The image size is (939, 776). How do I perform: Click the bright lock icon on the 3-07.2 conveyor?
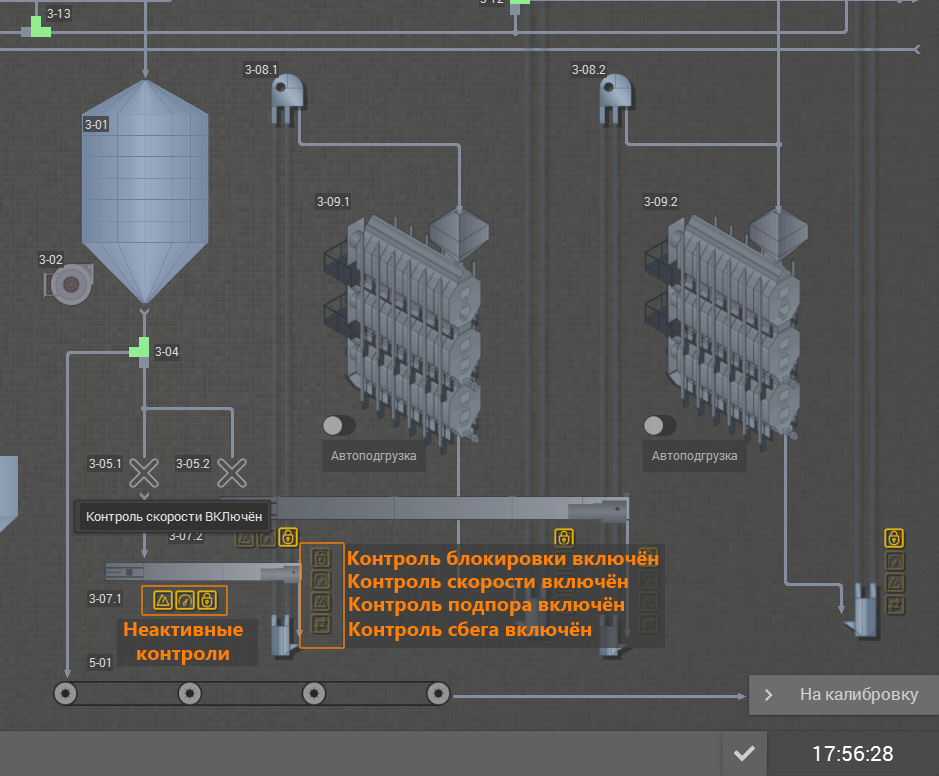point(288,537)
